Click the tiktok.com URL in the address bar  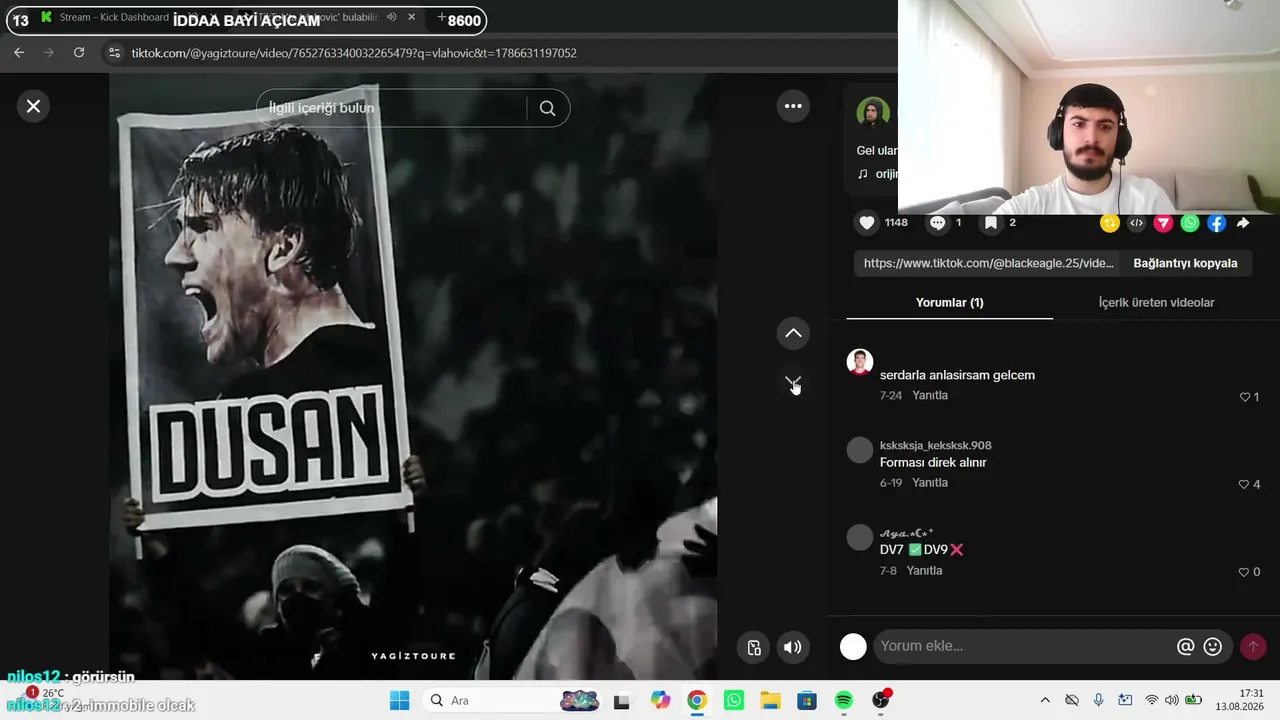click(354, 53)
